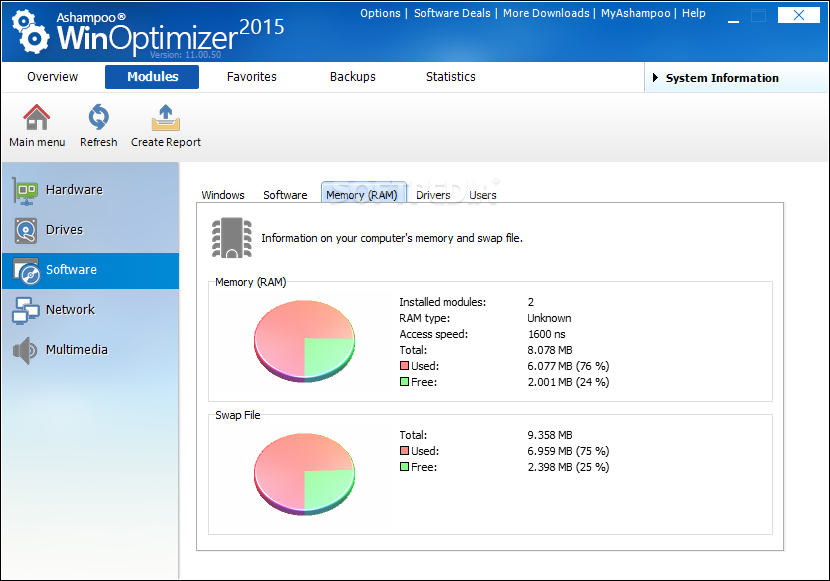The height and width of the screenshot is (581, 830).
Task: Select the Network computers icon
Action: pyautogui.click(x=25, y=311)
